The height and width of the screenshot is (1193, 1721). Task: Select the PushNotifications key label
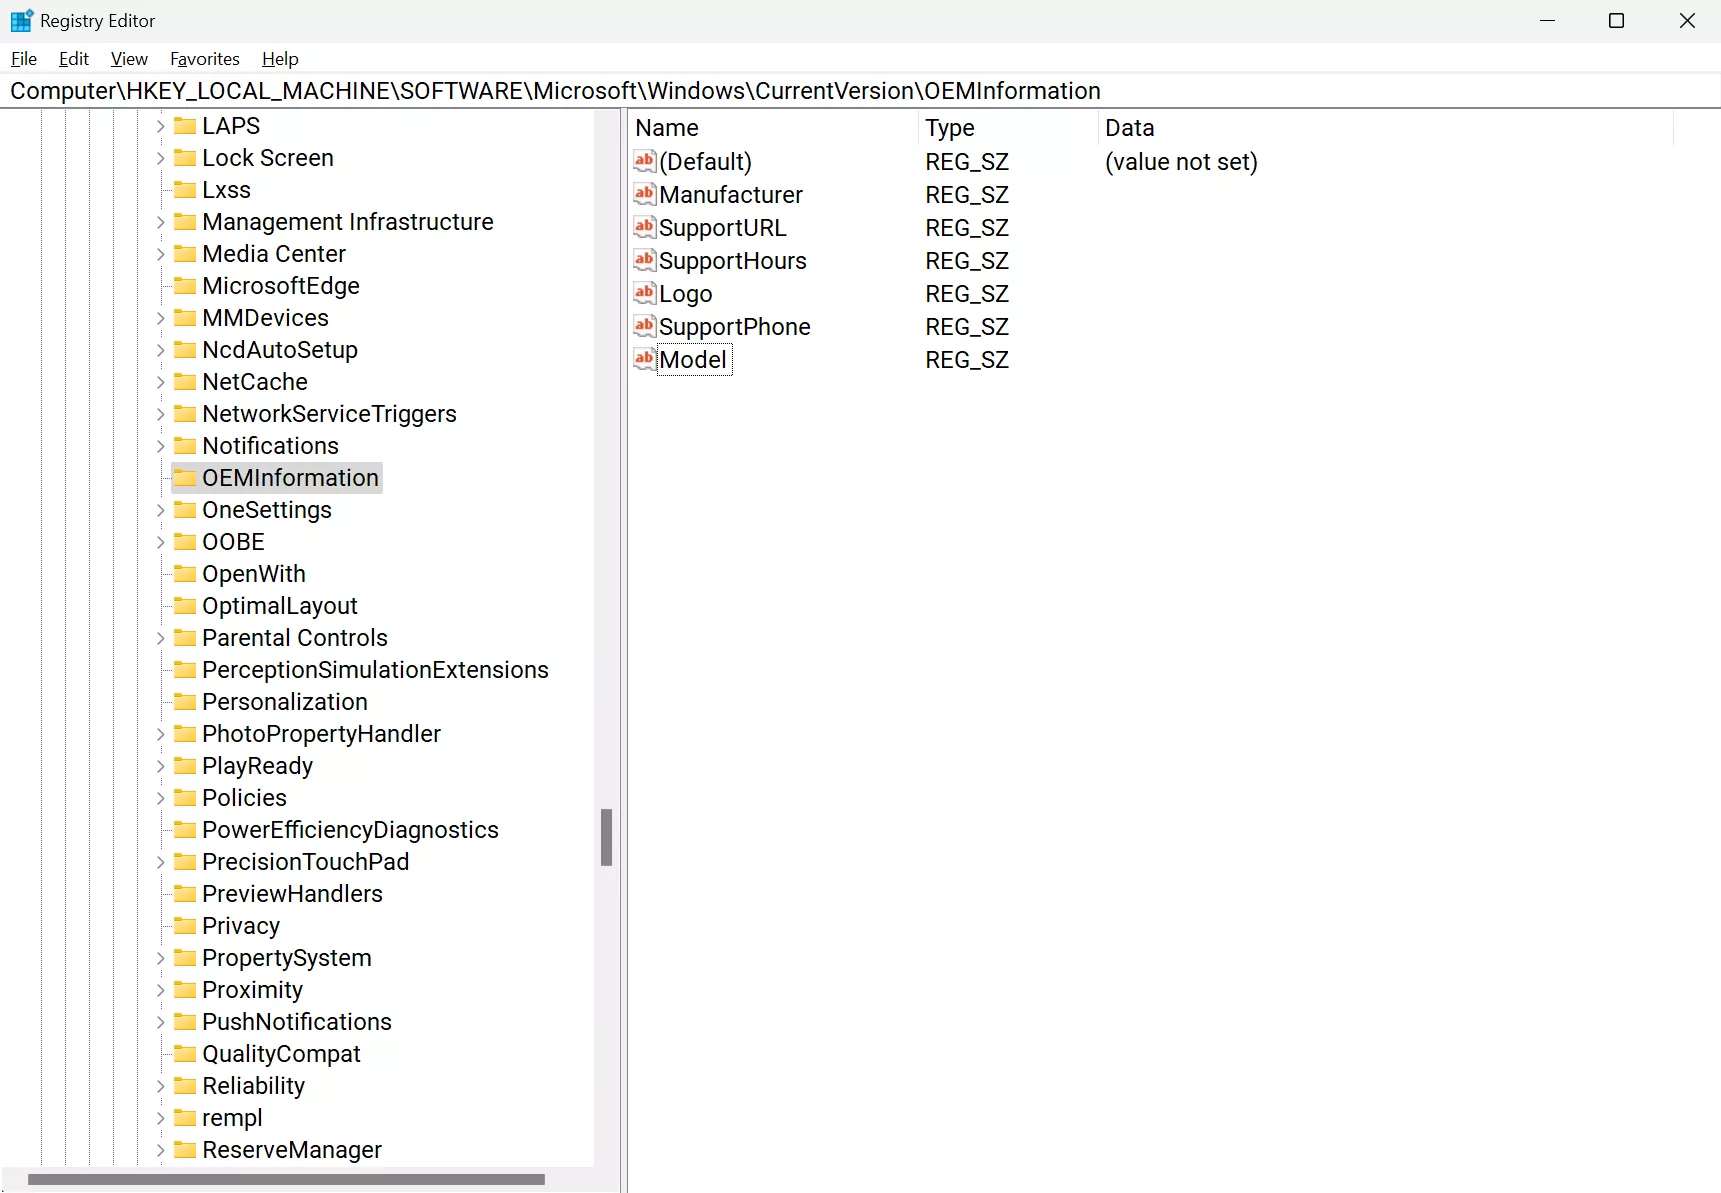[297, 1022]
